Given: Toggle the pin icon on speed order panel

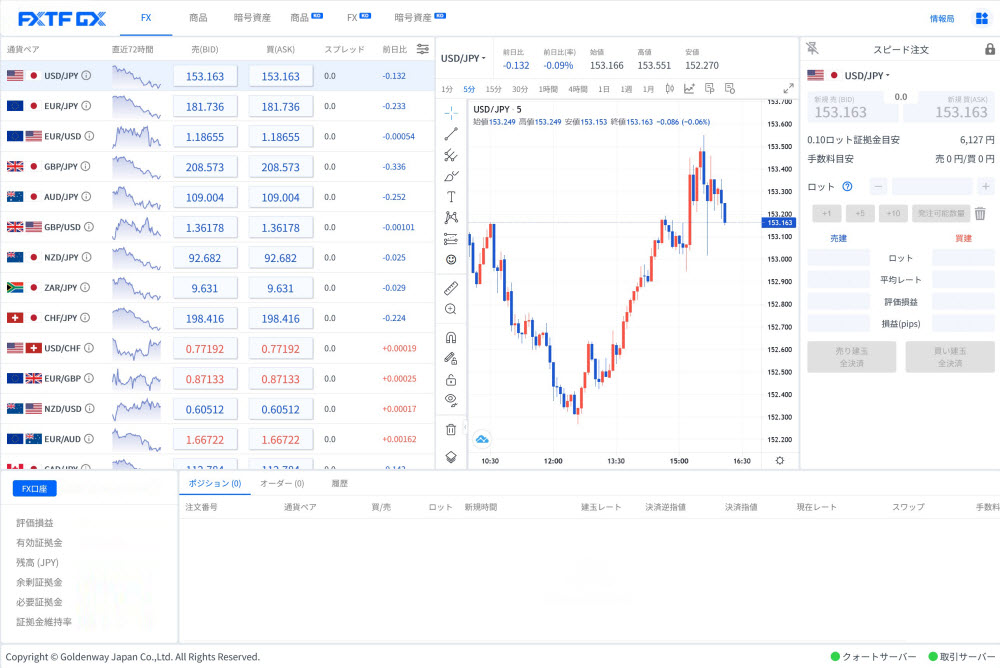Looking at the screenshot, I should point(811,49).
